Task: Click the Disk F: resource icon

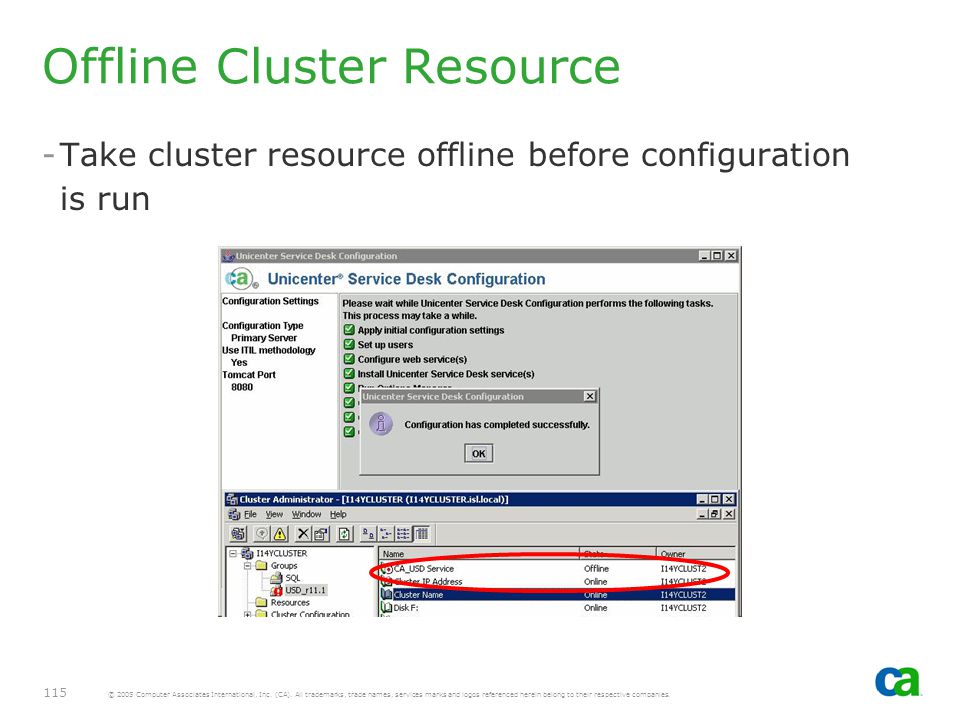Action: point(386,607)
